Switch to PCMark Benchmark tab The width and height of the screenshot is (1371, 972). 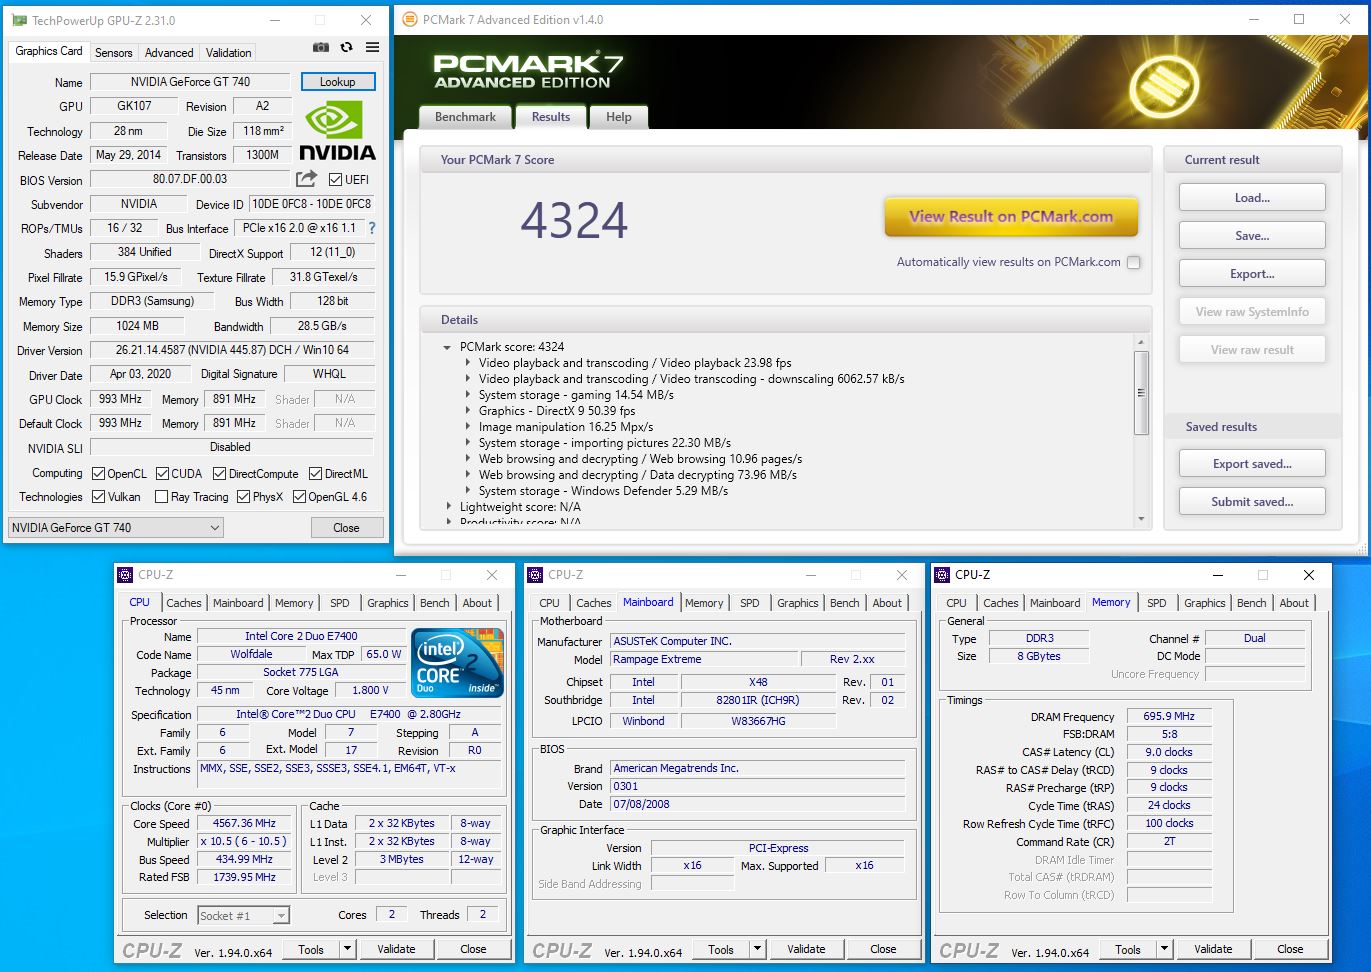pyautogui.click(x=465, y=117)
